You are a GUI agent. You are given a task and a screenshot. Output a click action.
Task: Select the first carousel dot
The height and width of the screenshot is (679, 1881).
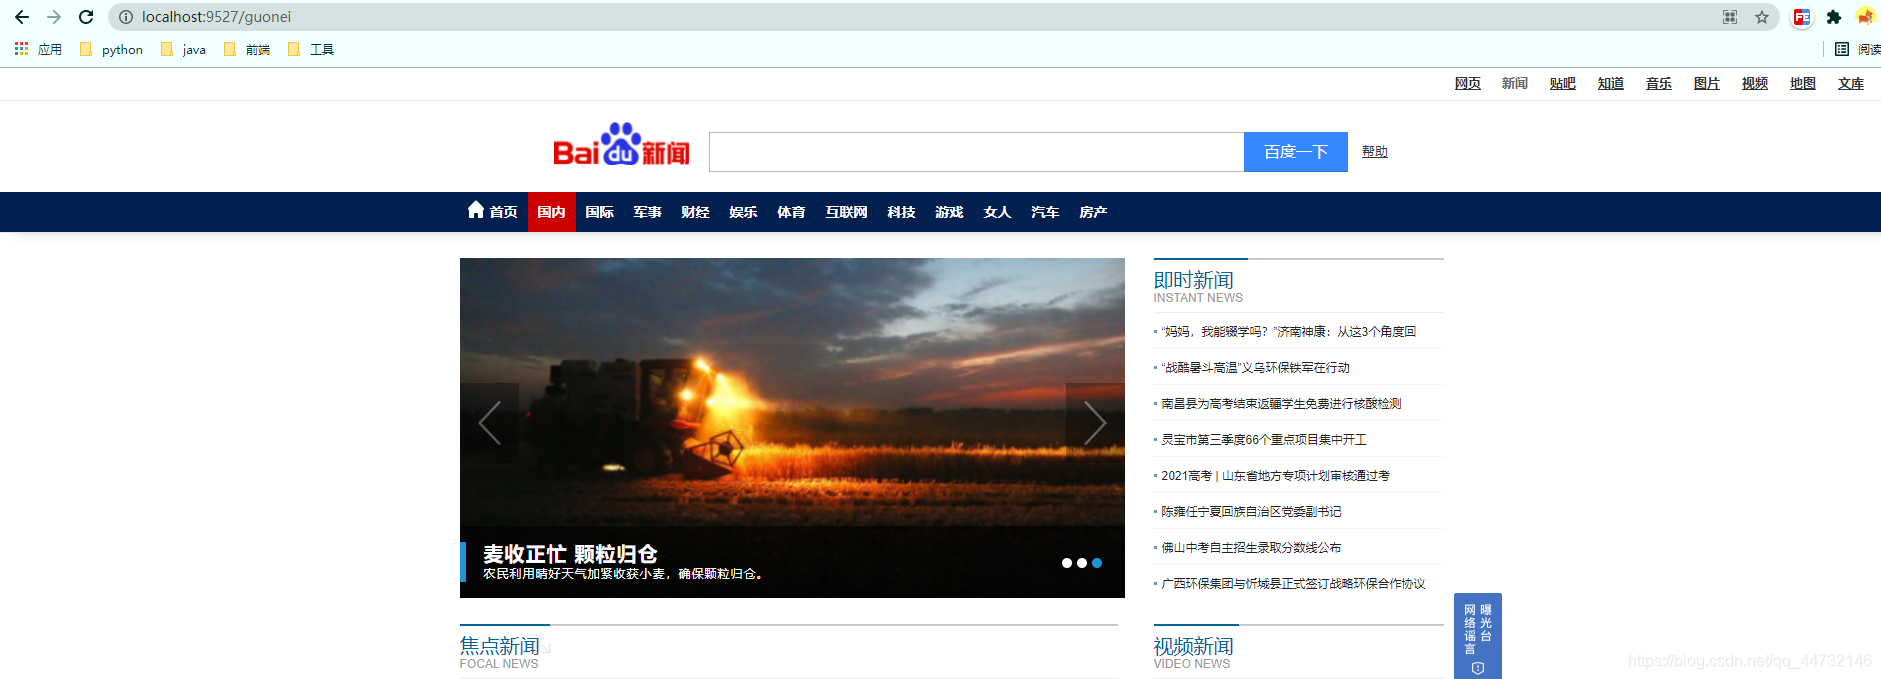tap(1067, 563)
